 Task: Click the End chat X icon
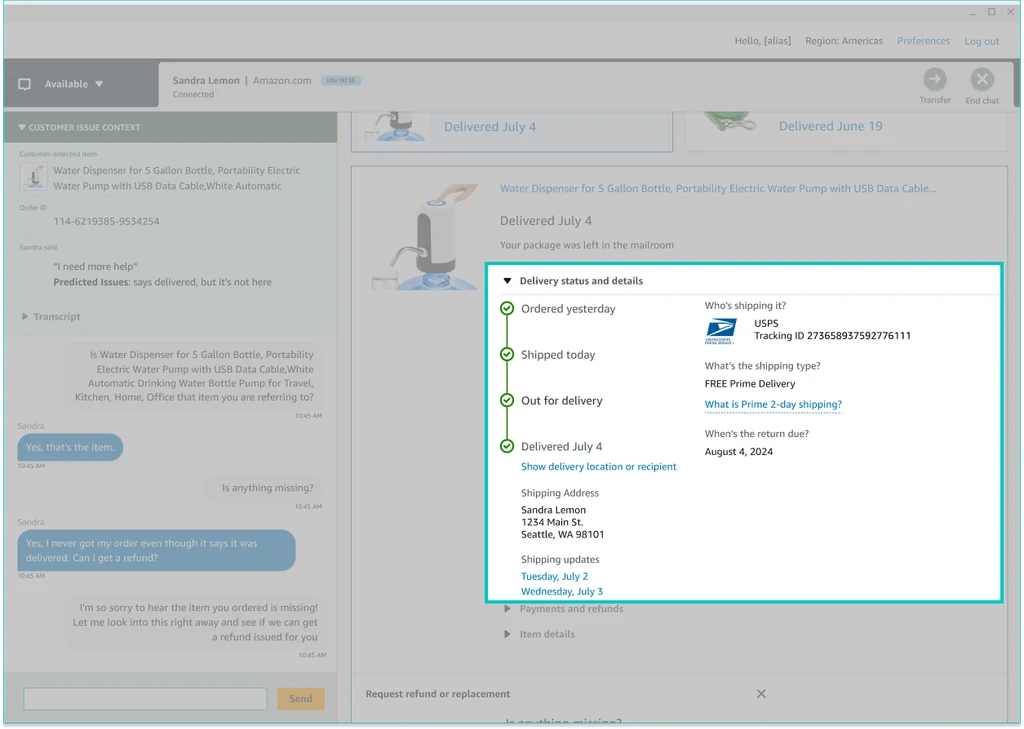982,80
